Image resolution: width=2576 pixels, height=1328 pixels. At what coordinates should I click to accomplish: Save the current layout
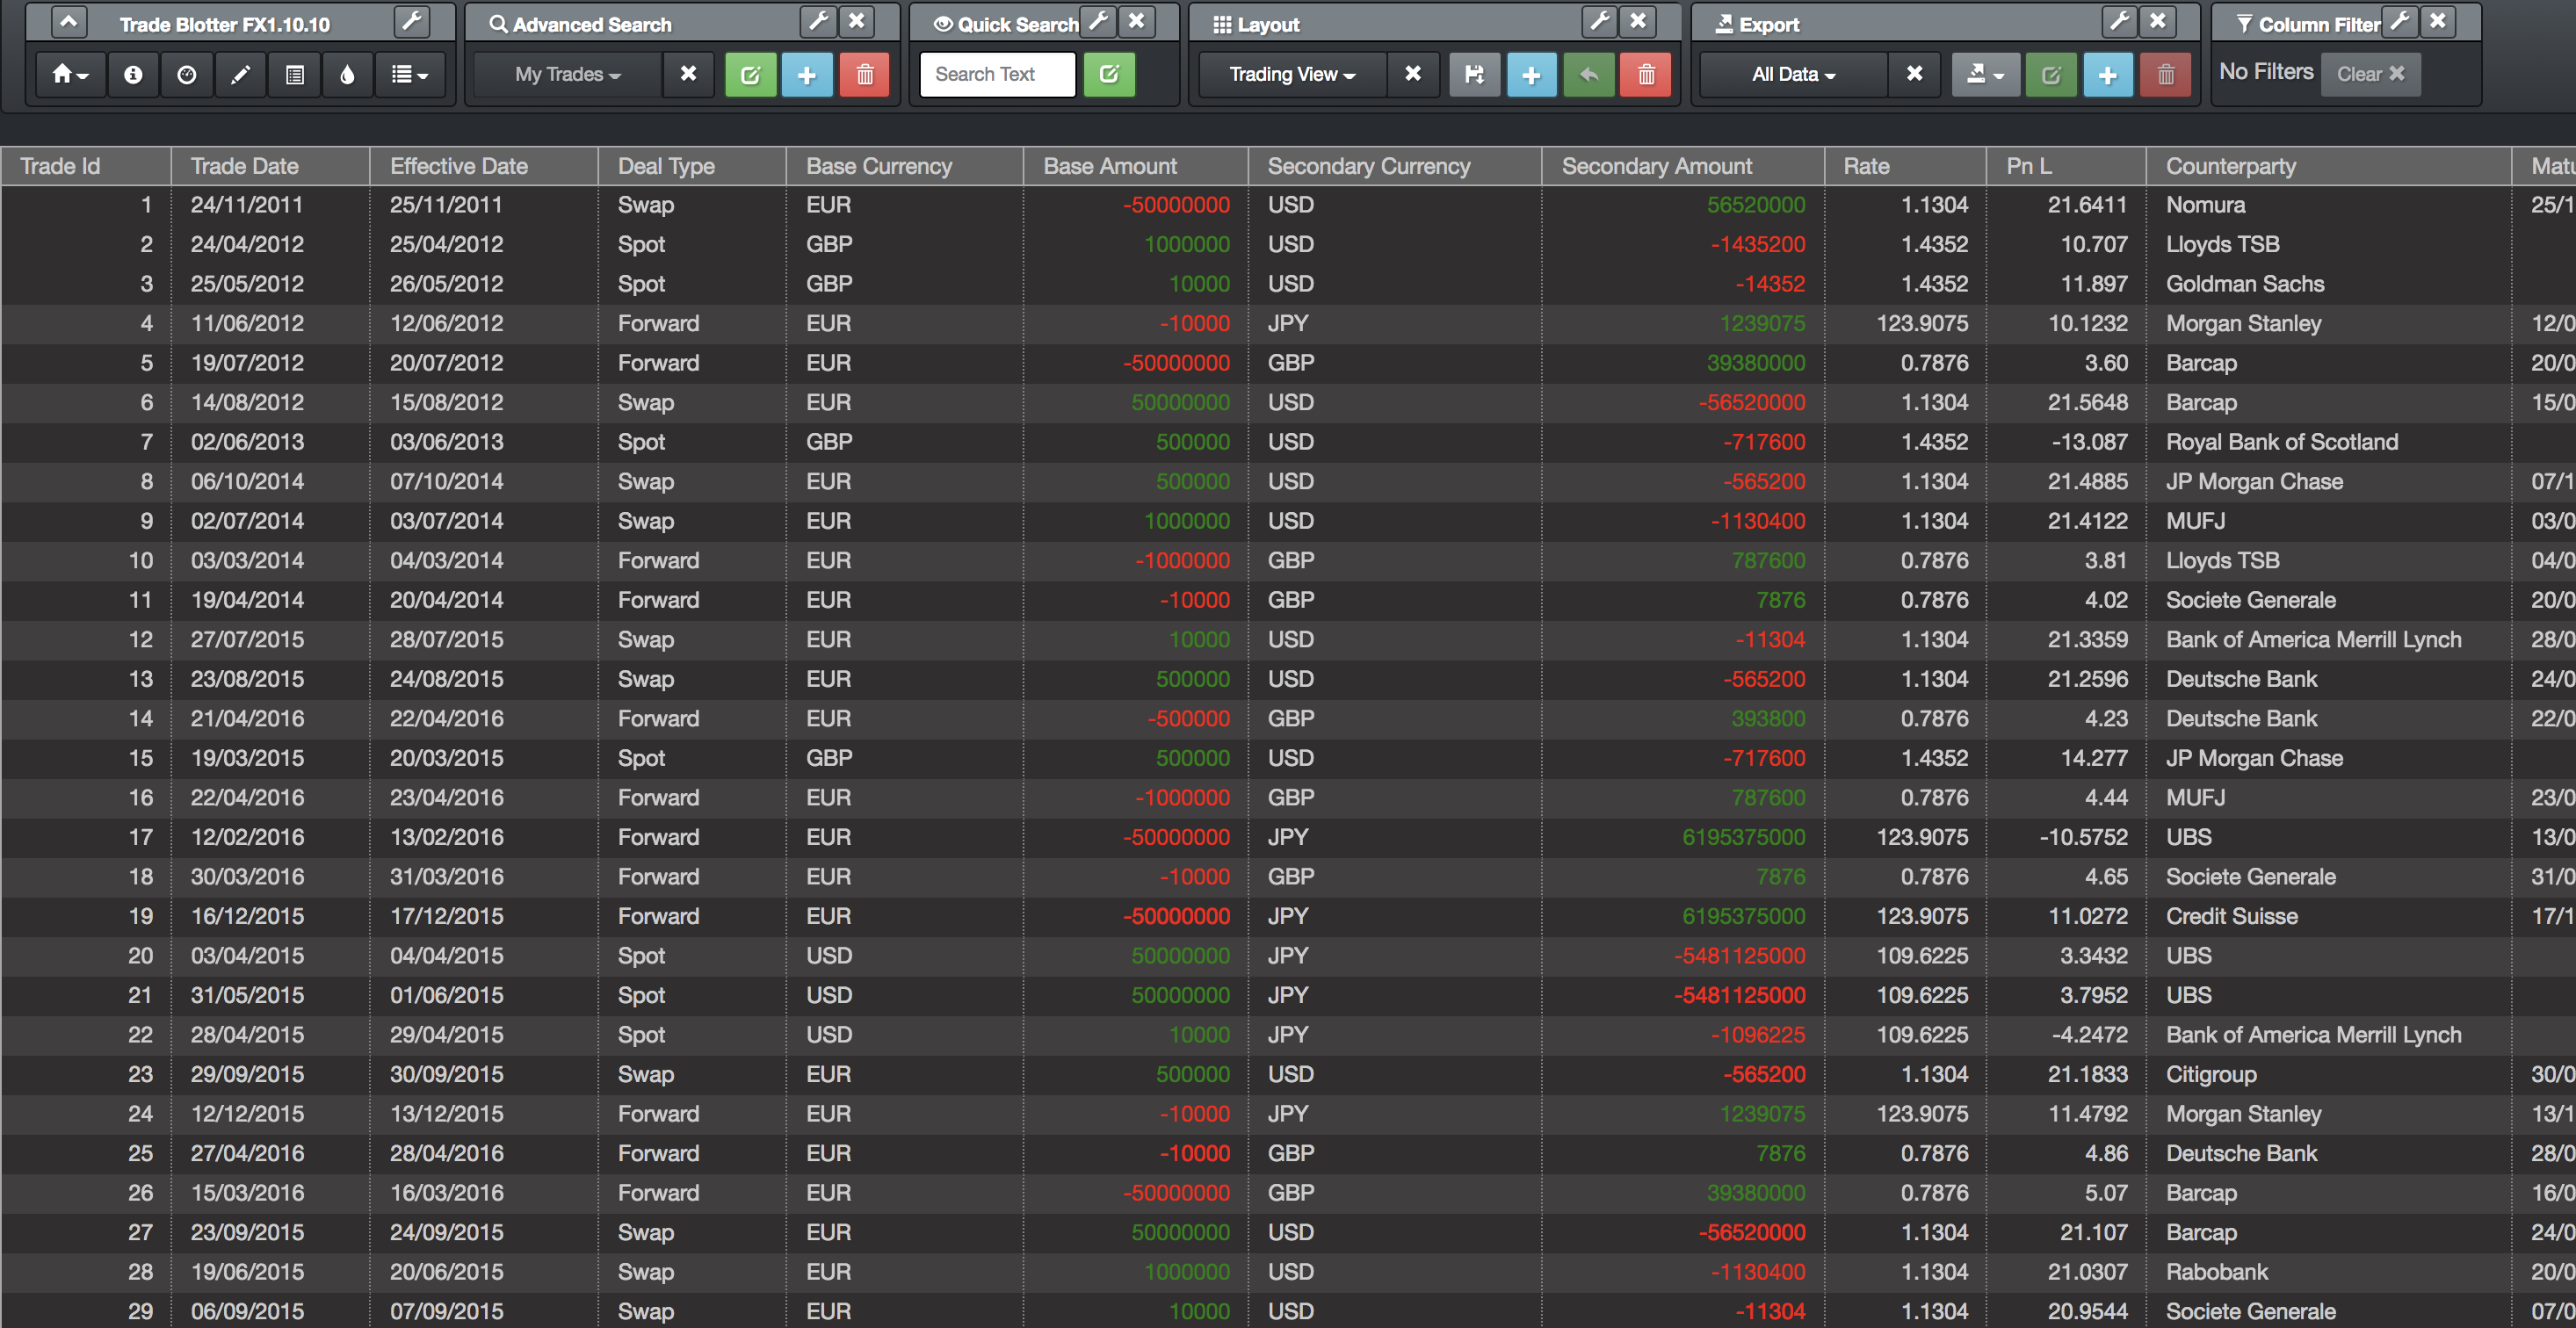1475,74
